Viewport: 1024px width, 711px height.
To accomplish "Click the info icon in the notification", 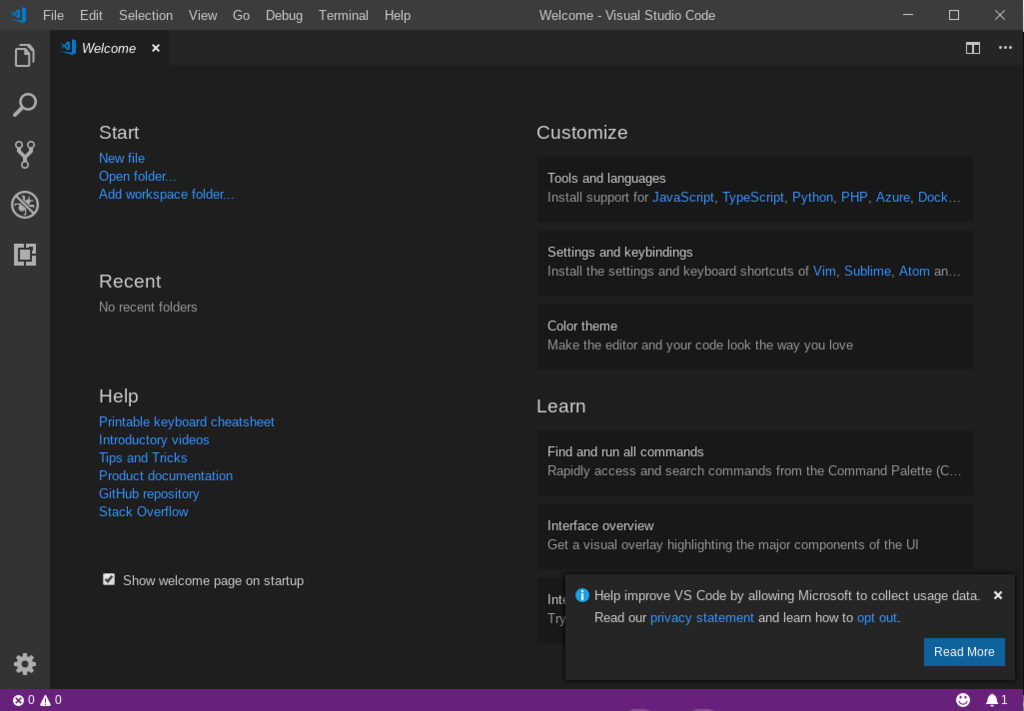I will [x=582, y=595].
